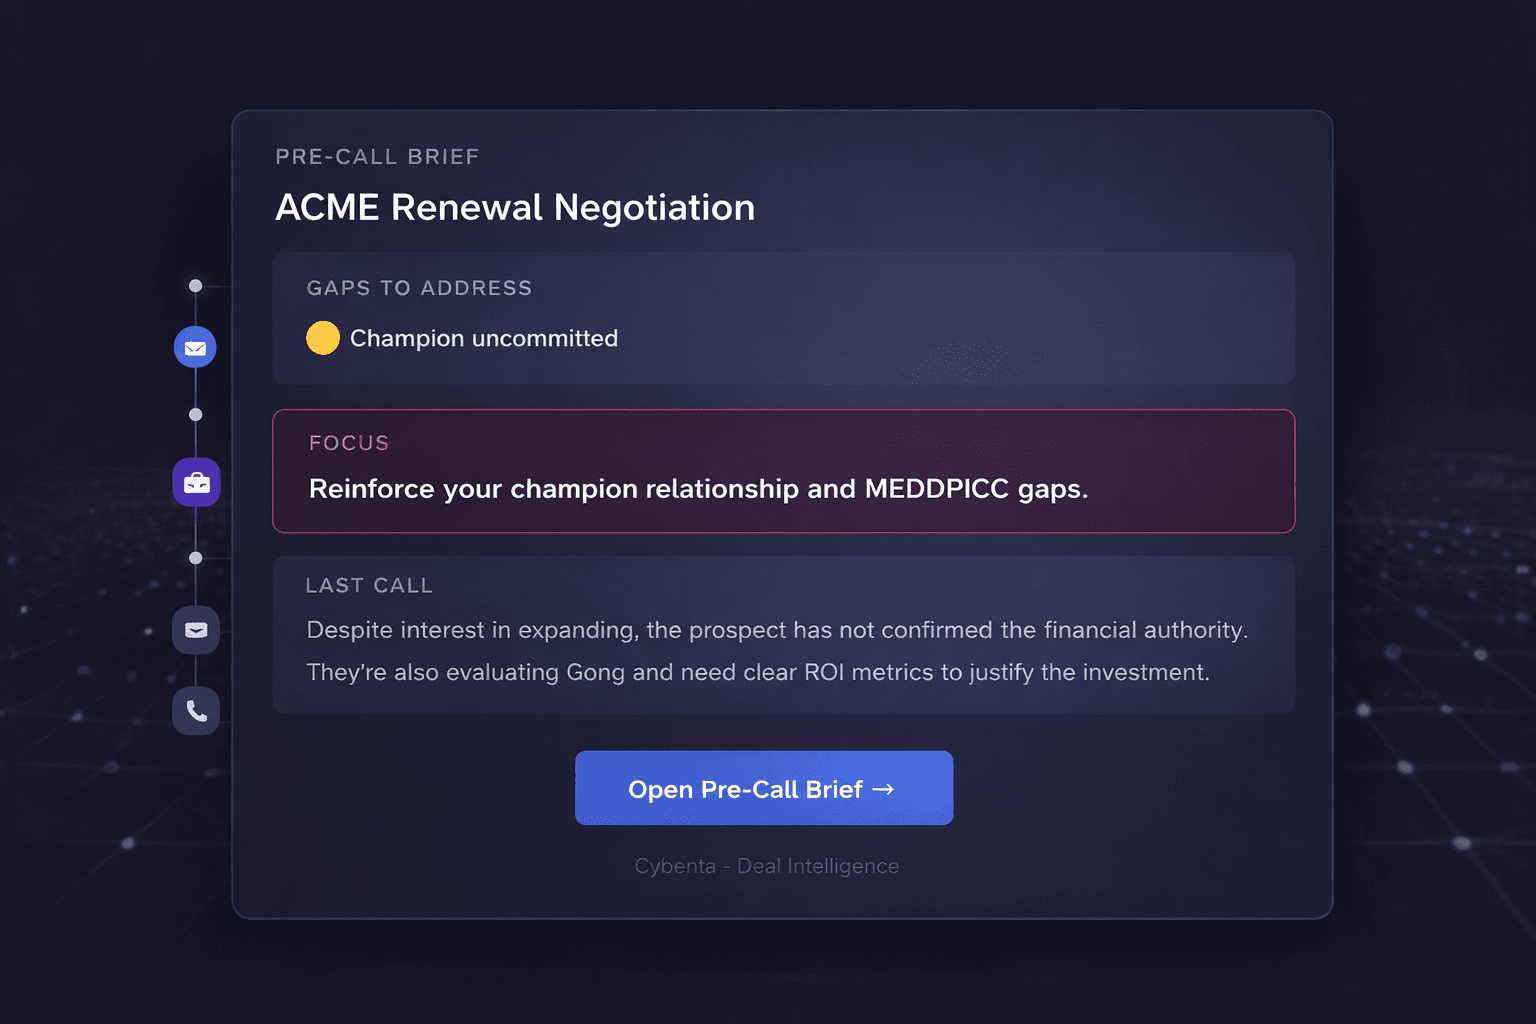The height and width of the screenshot is (1024, 1536).
Task: Select the Champion uncommitted gap entry
Action: pyautogui.click(x=483, y=338)
